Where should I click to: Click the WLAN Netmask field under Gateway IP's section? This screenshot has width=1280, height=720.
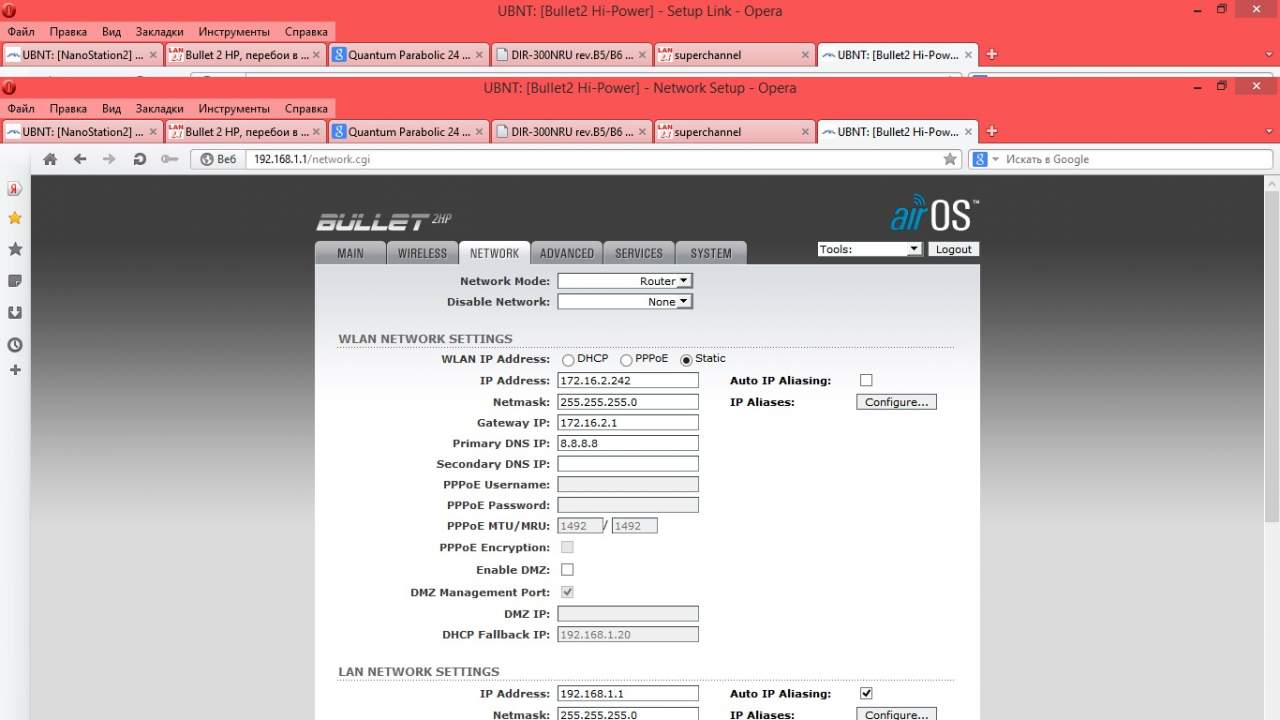[x=628, y=402]
